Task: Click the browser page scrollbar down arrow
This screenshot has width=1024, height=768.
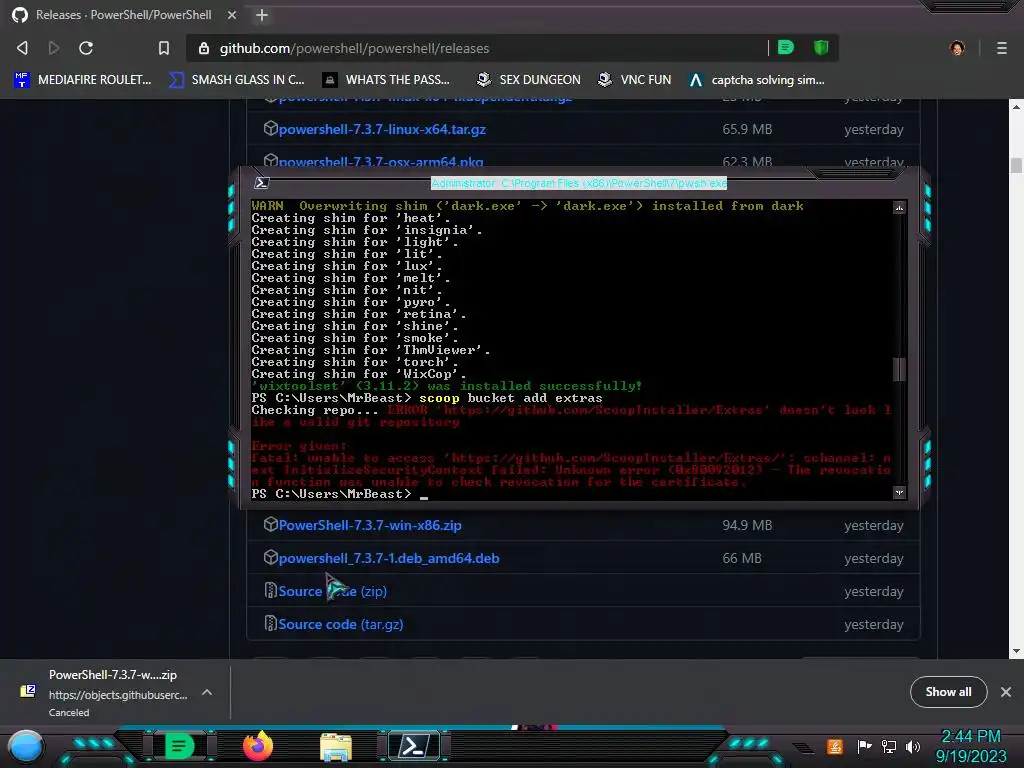Action: point(1016,651)
